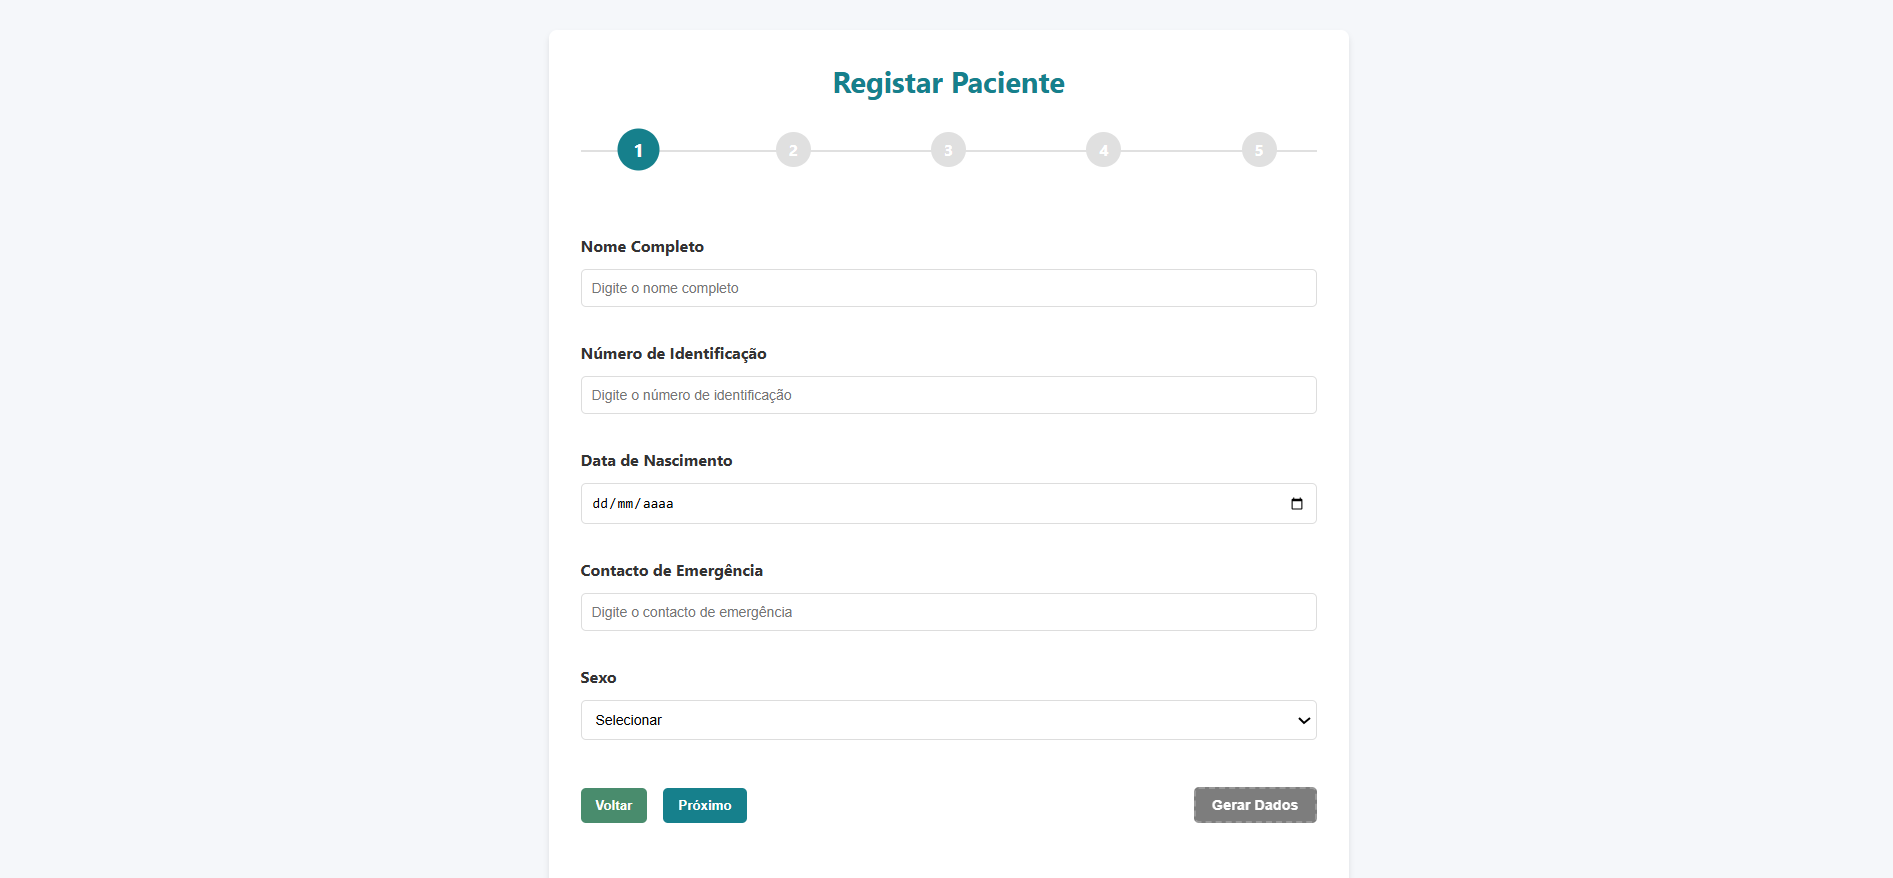
Task: Click the Registar Paciente heading
Action: point(948,83)
